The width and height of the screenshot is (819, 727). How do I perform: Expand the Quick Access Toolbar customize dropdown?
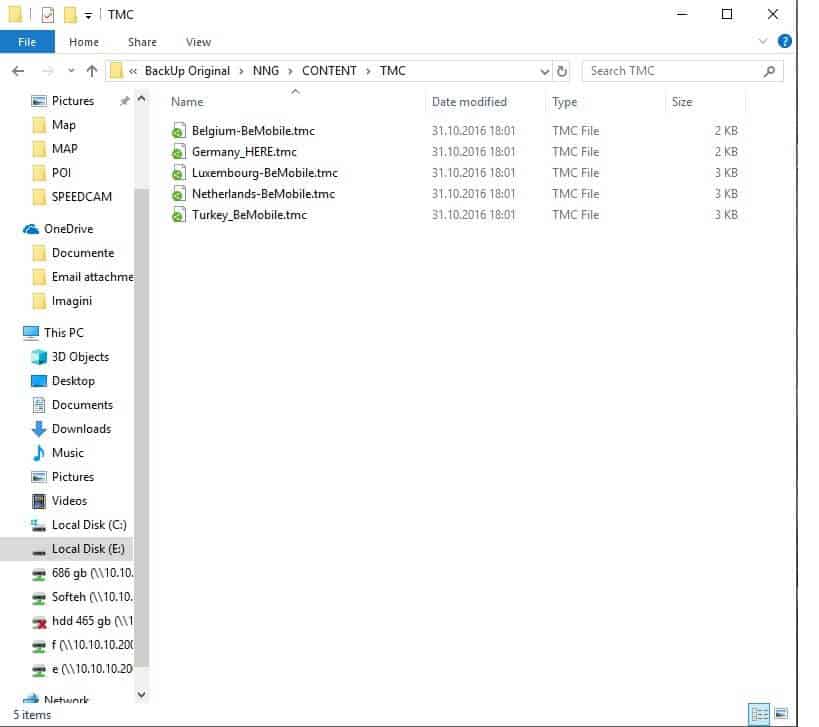(88, 15)
